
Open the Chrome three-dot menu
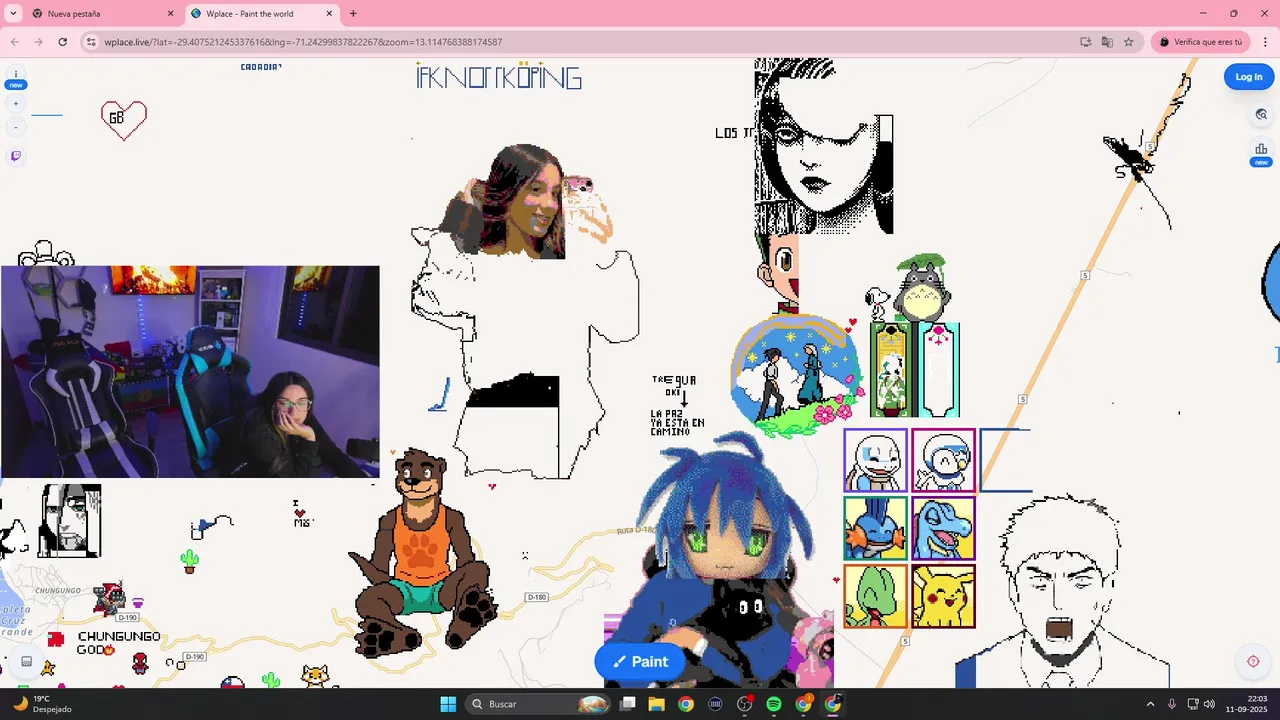[1266, 42]
